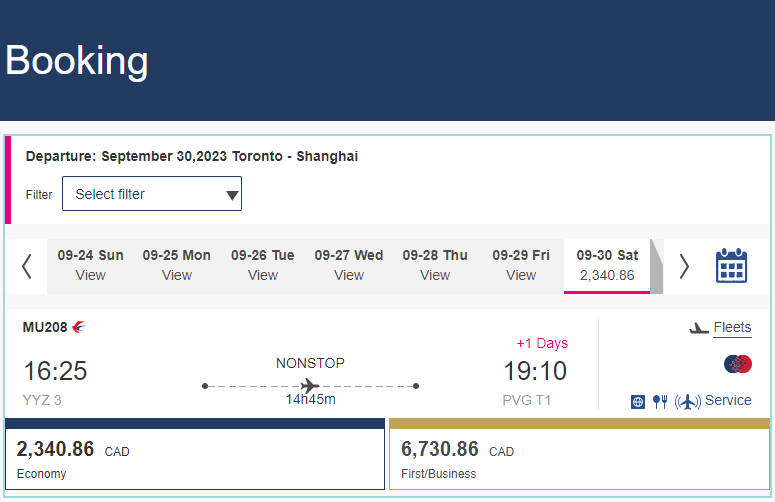Select the 09-30 Sat 2,340.86 tab

coord(607,266)
